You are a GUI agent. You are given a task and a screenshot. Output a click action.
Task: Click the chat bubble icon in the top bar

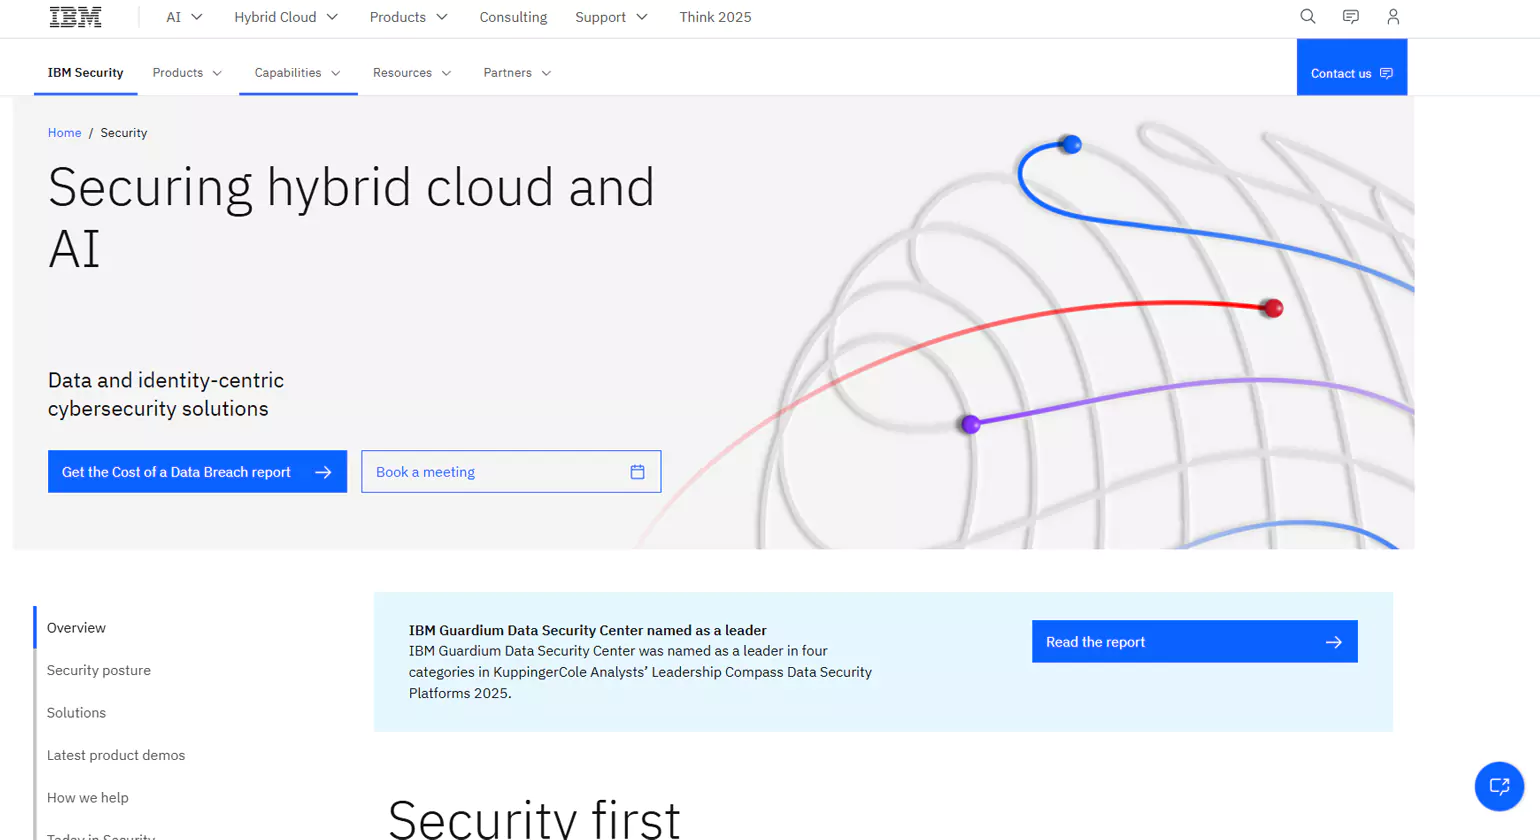pyautogui.click(x=1351, y=16)
